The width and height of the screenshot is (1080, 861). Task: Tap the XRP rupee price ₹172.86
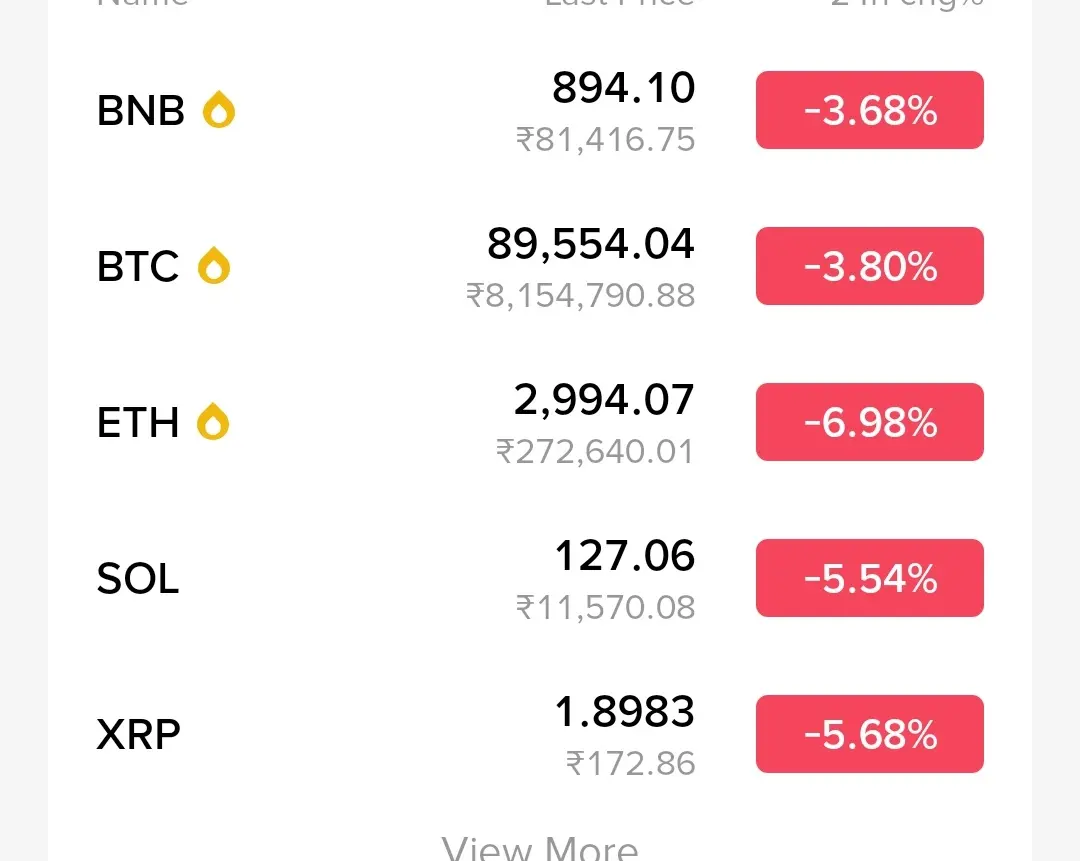pyautogui.click(x=630, y=763)
